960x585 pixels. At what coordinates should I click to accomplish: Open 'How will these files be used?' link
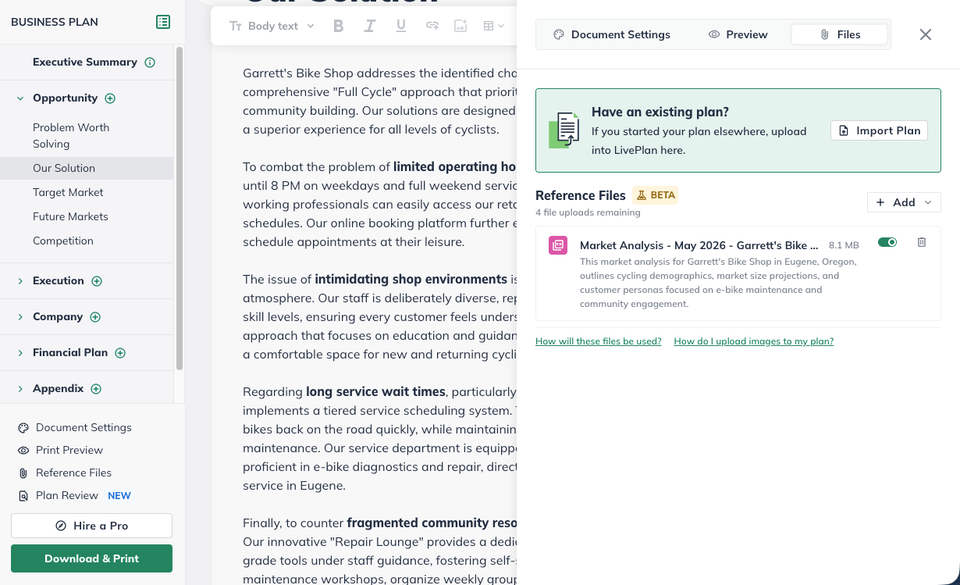coord(598,341)
